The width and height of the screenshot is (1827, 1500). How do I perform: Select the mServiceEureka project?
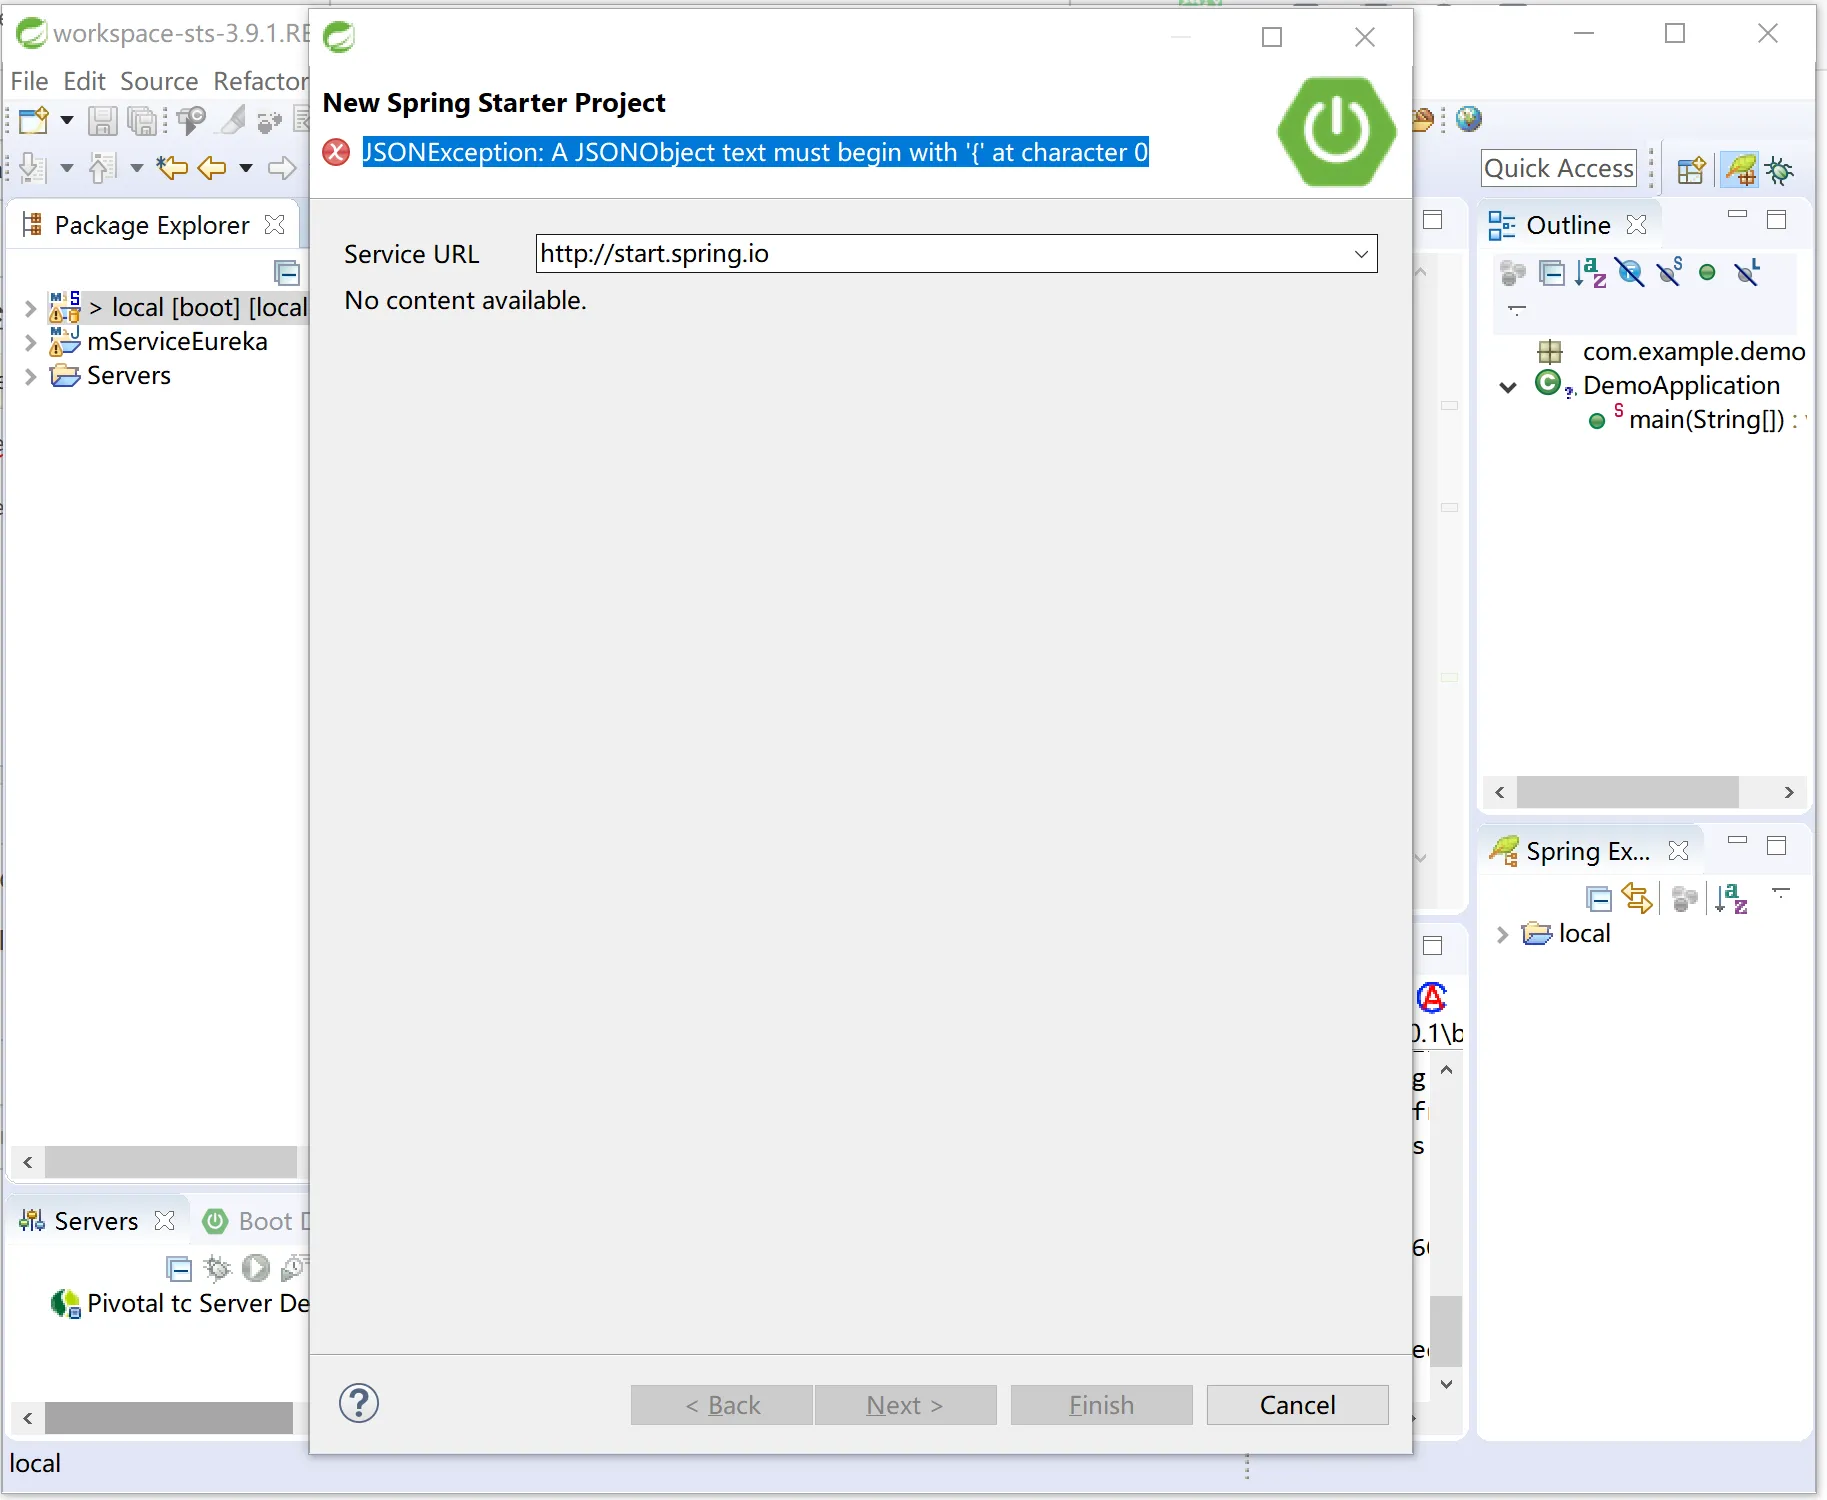[x=177, y=342]
